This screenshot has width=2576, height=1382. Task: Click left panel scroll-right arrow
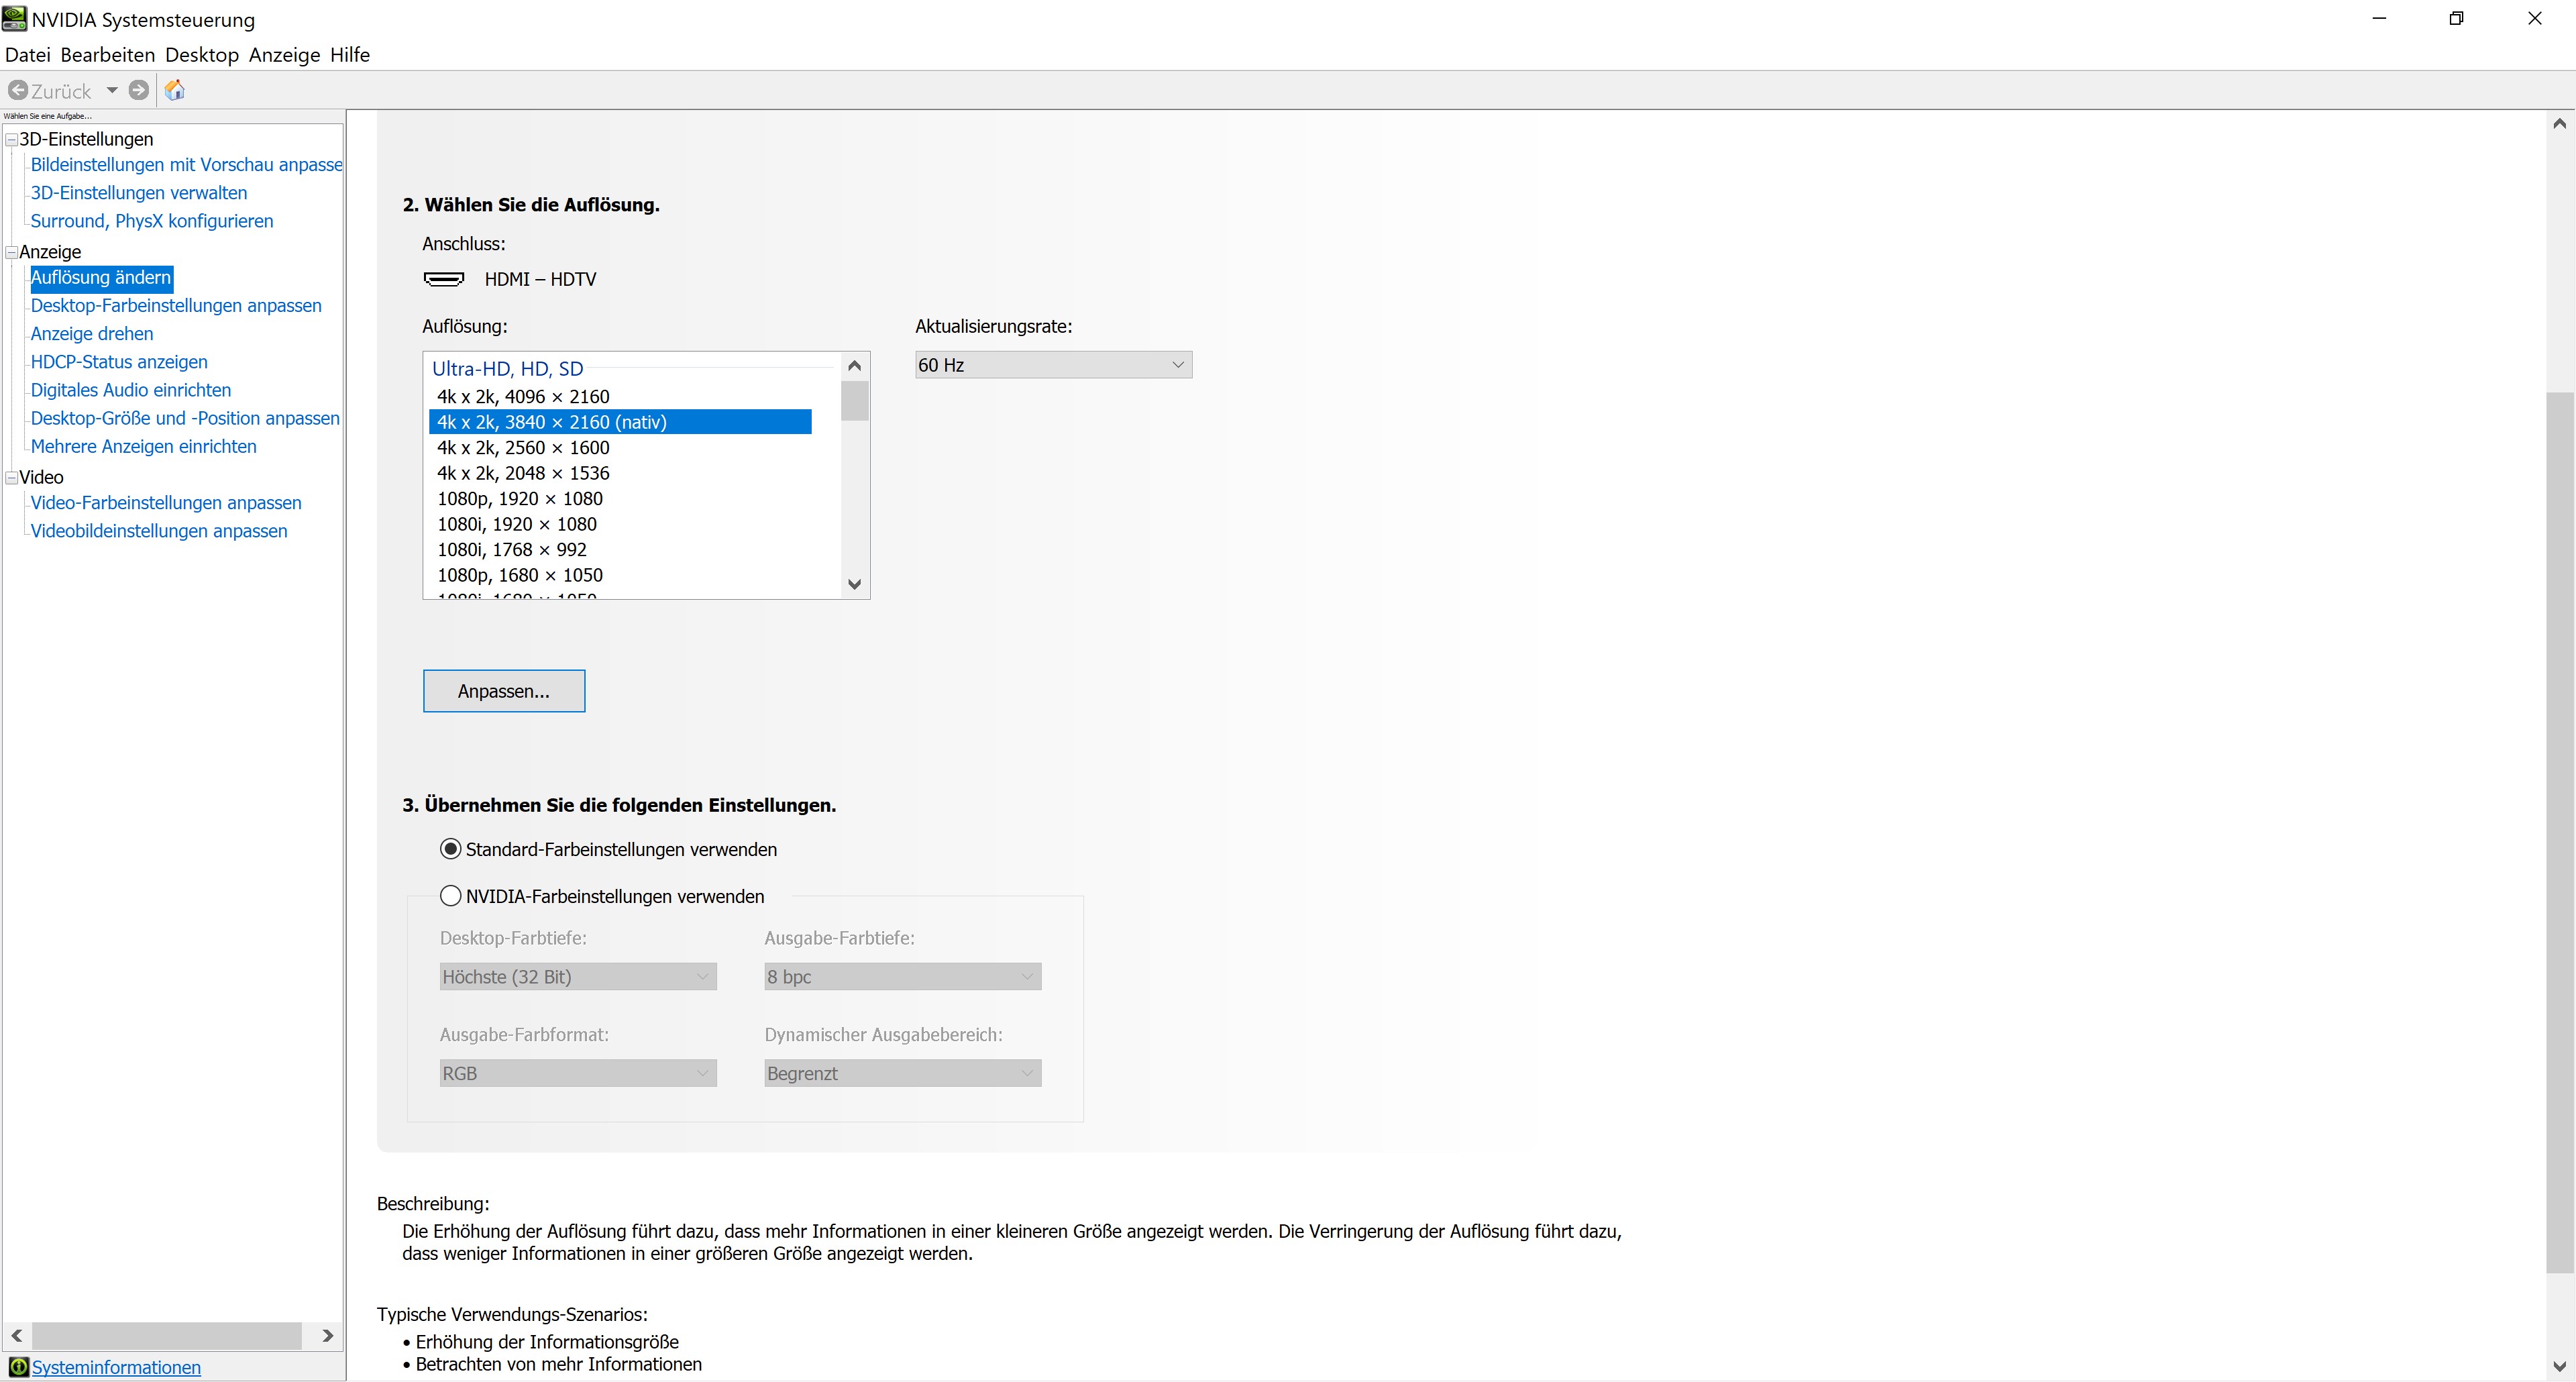pos(327,1336)
